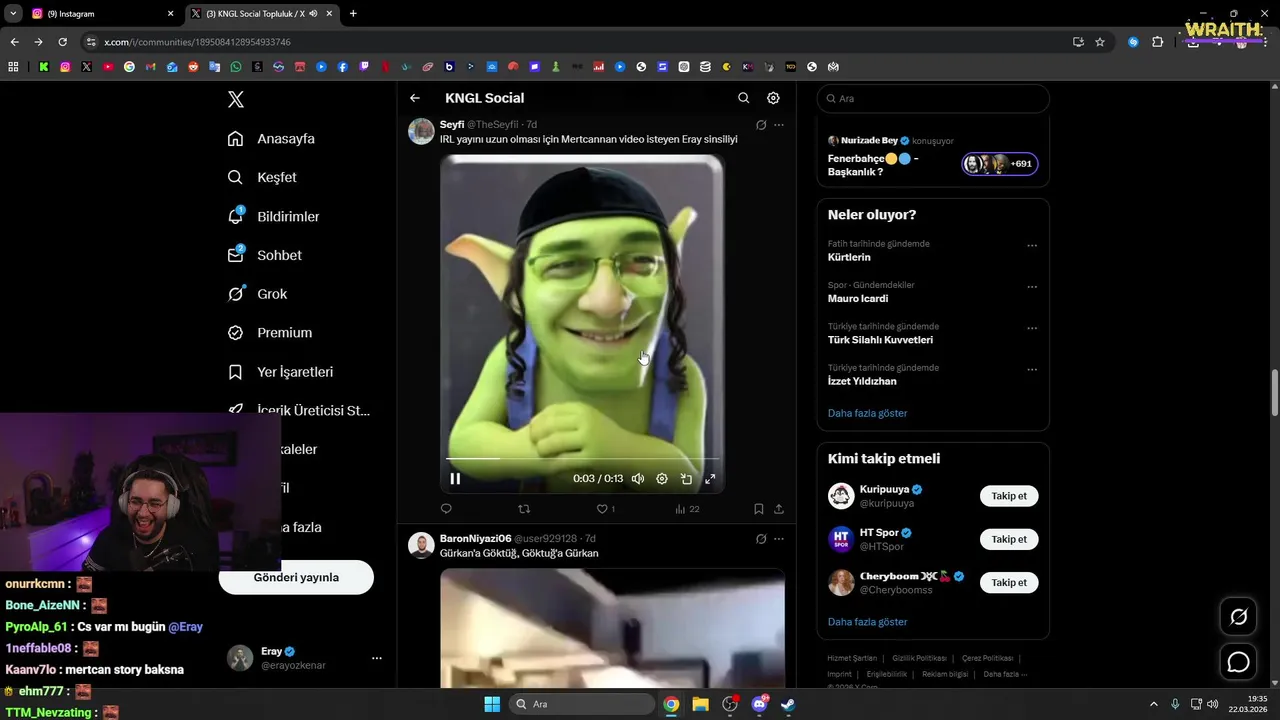Enable picture-in-picture for the video

686,479
